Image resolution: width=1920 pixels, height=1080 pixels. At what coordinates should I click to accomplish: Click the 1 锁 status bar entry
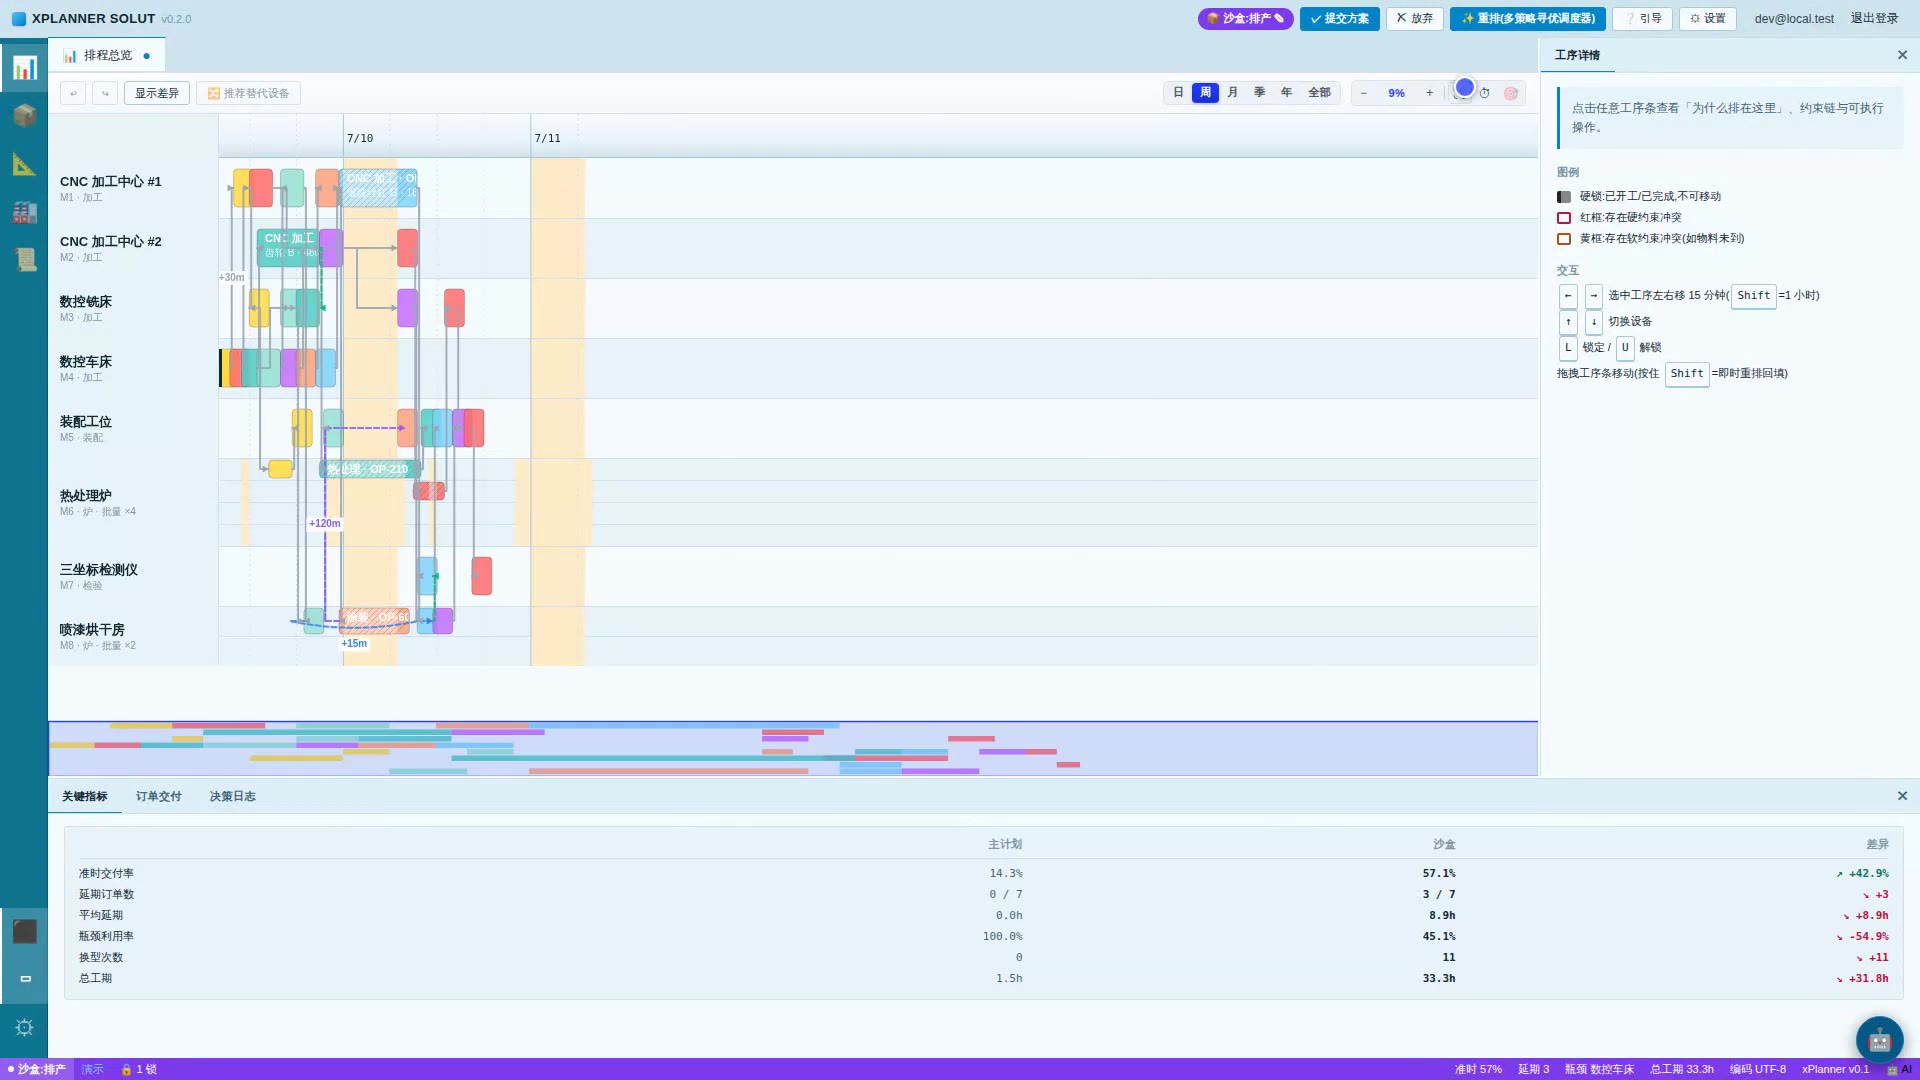click(139, 1069)
